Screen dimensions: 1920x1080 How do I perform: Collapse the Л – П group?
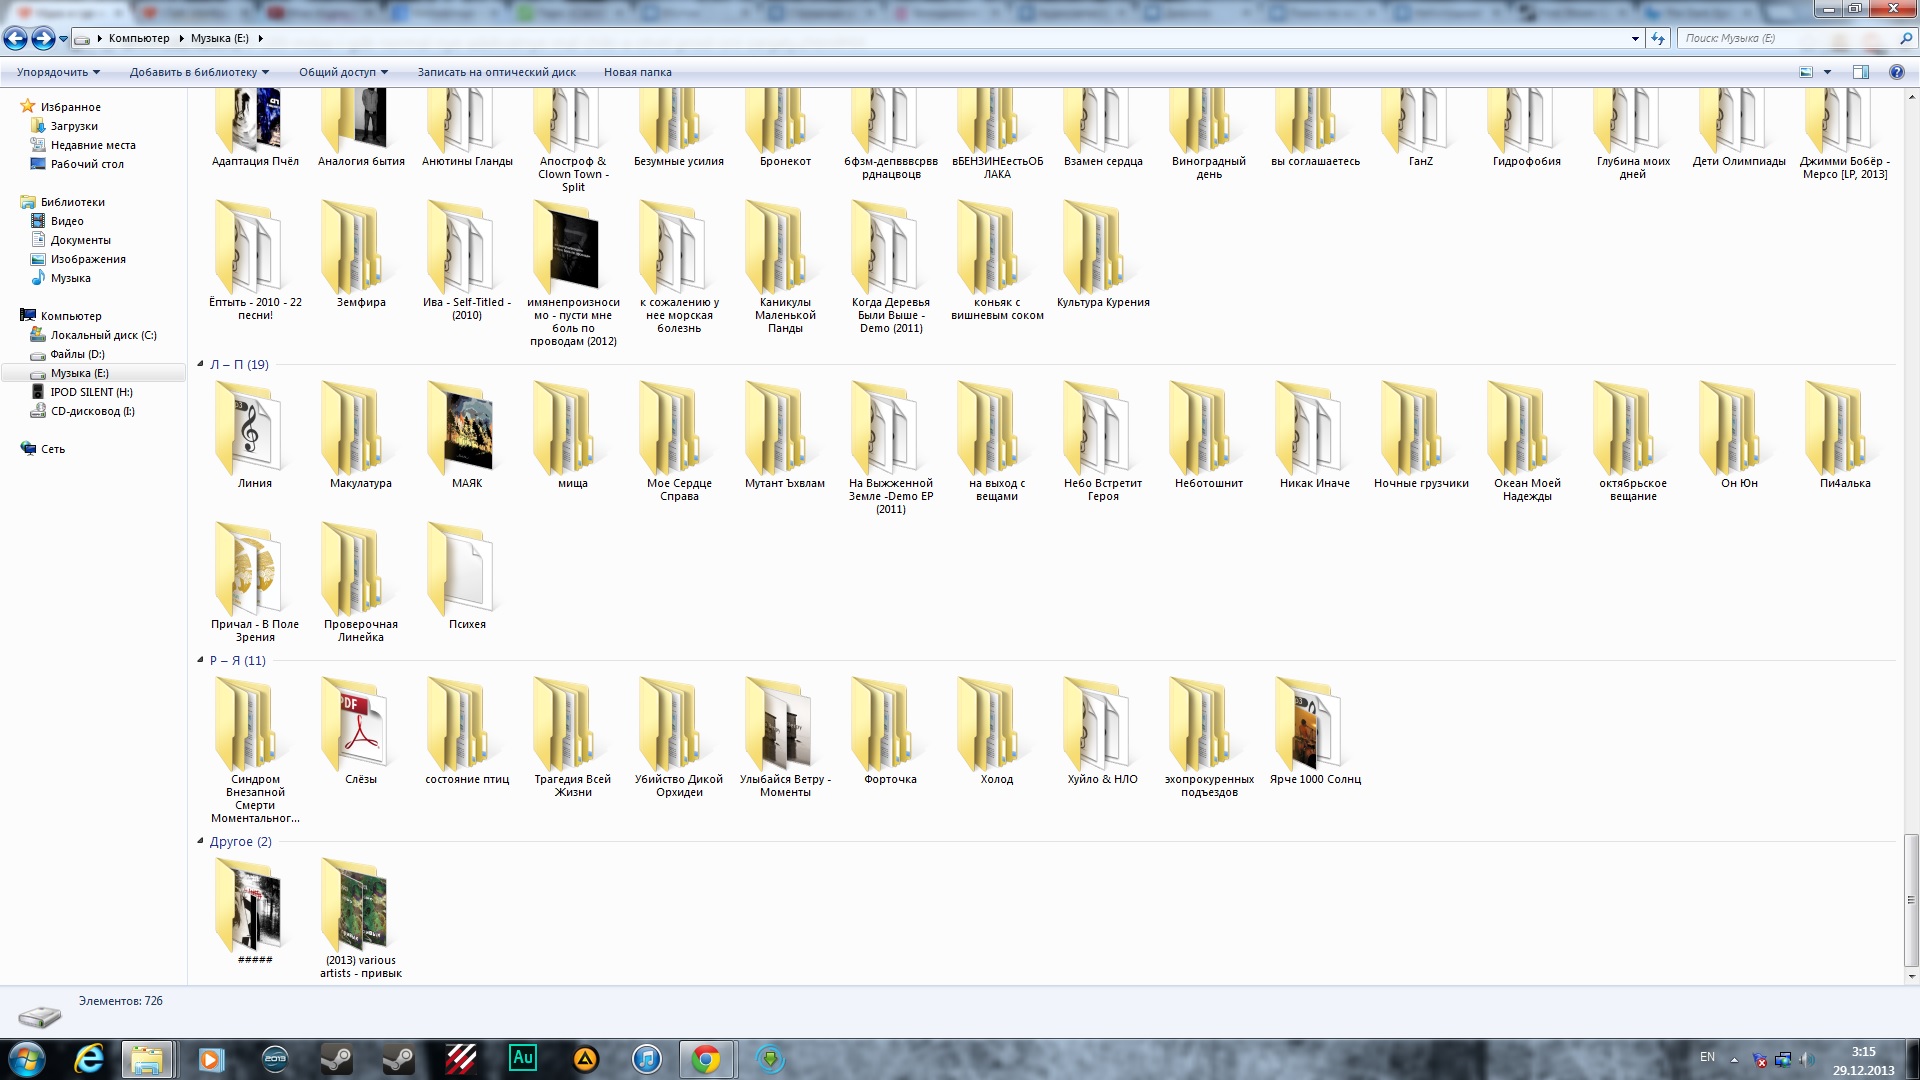tap(200, 364)
